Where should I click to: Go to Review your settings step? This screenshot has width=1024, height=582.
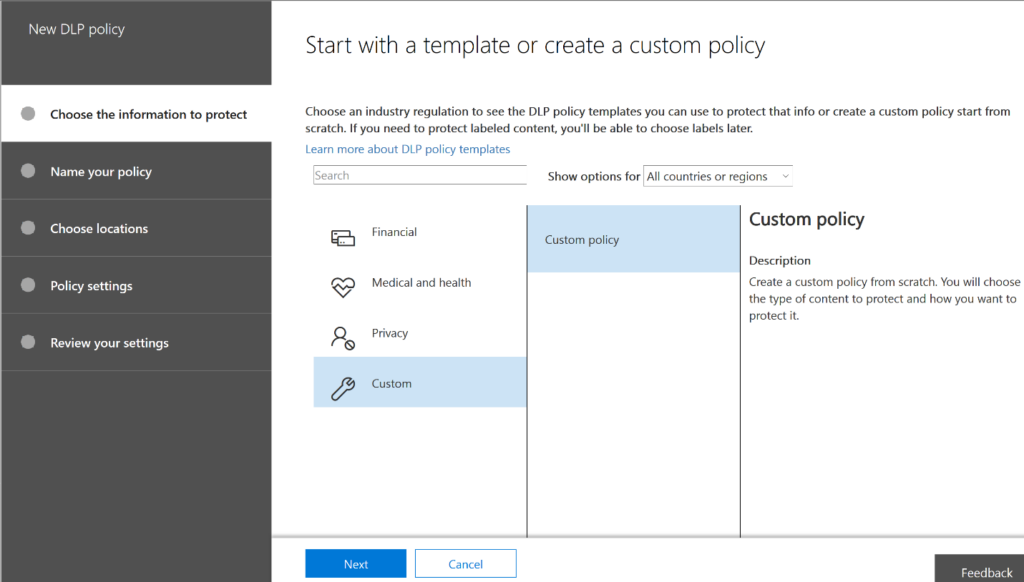(x=136, y=342)
